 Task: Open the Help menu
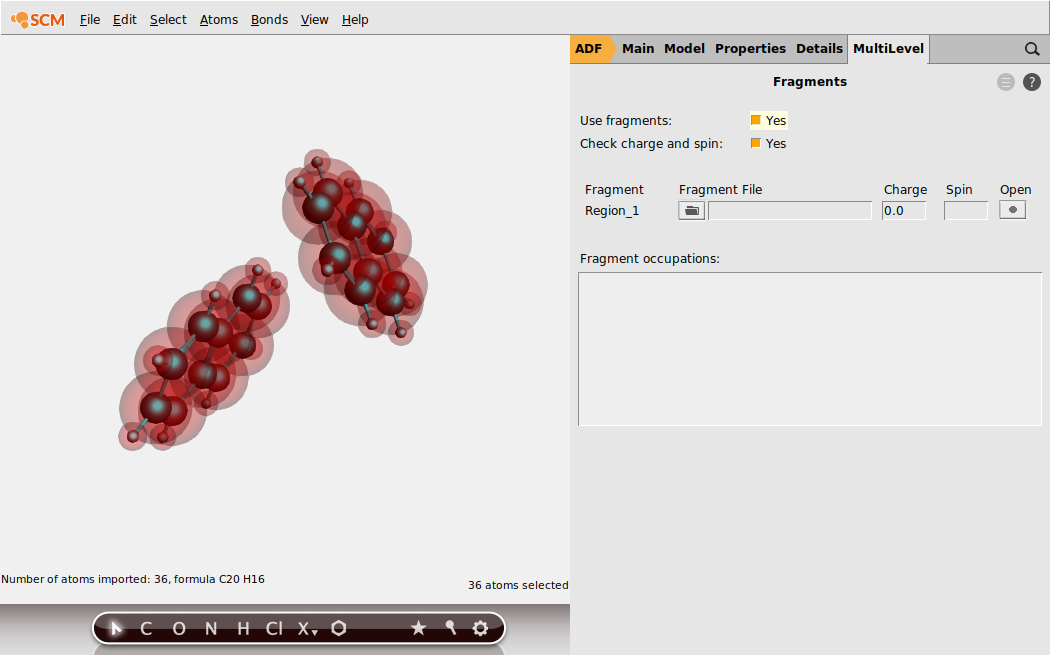click(x=355, y=20)
